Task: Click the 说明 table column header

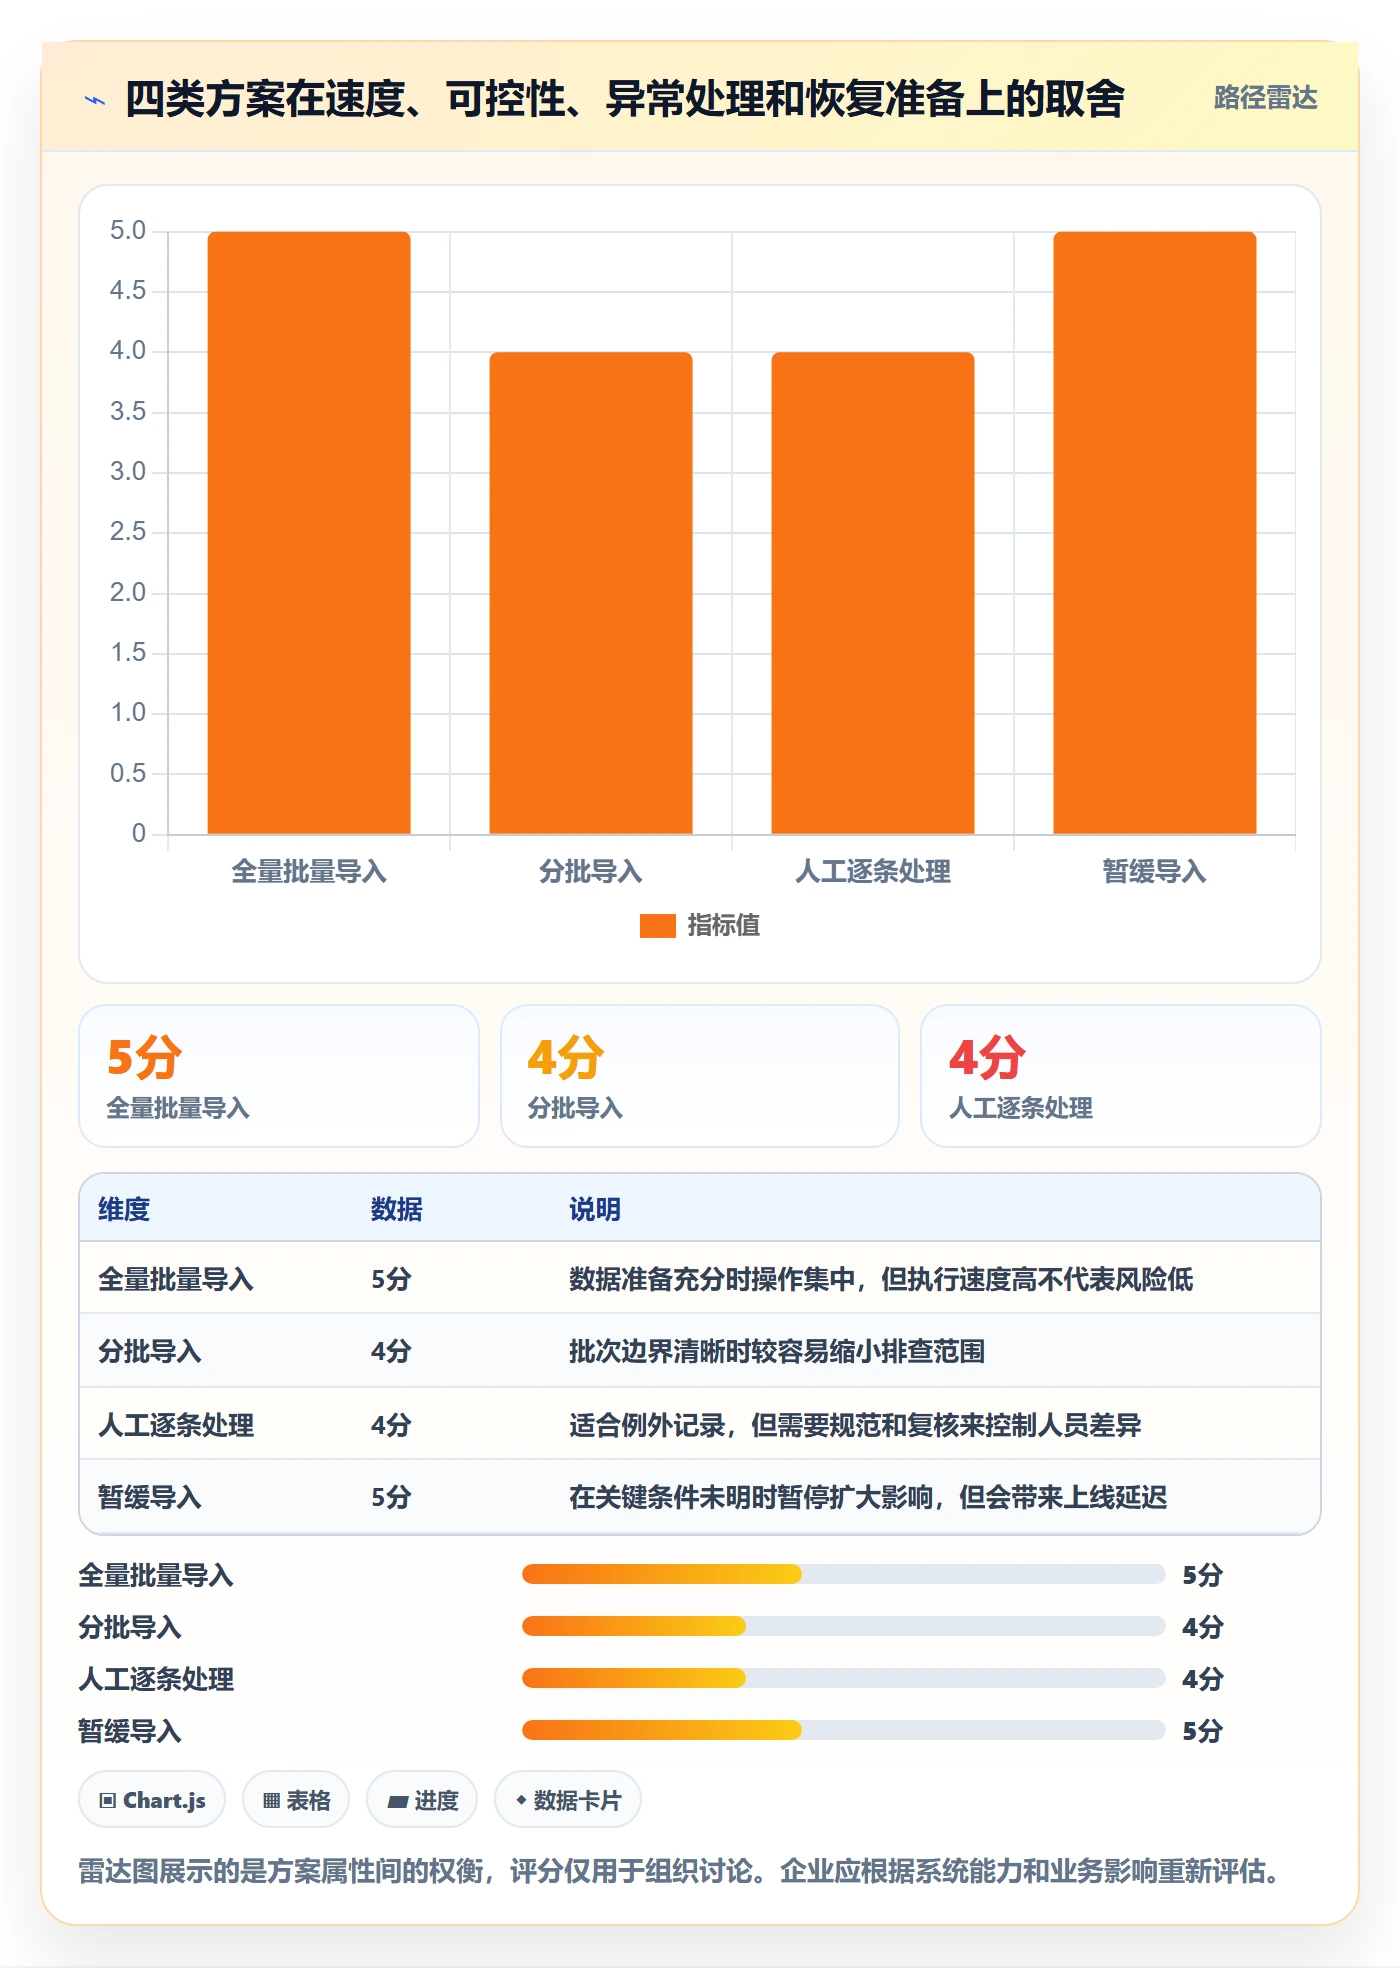Action: [x=595, y=1209]
